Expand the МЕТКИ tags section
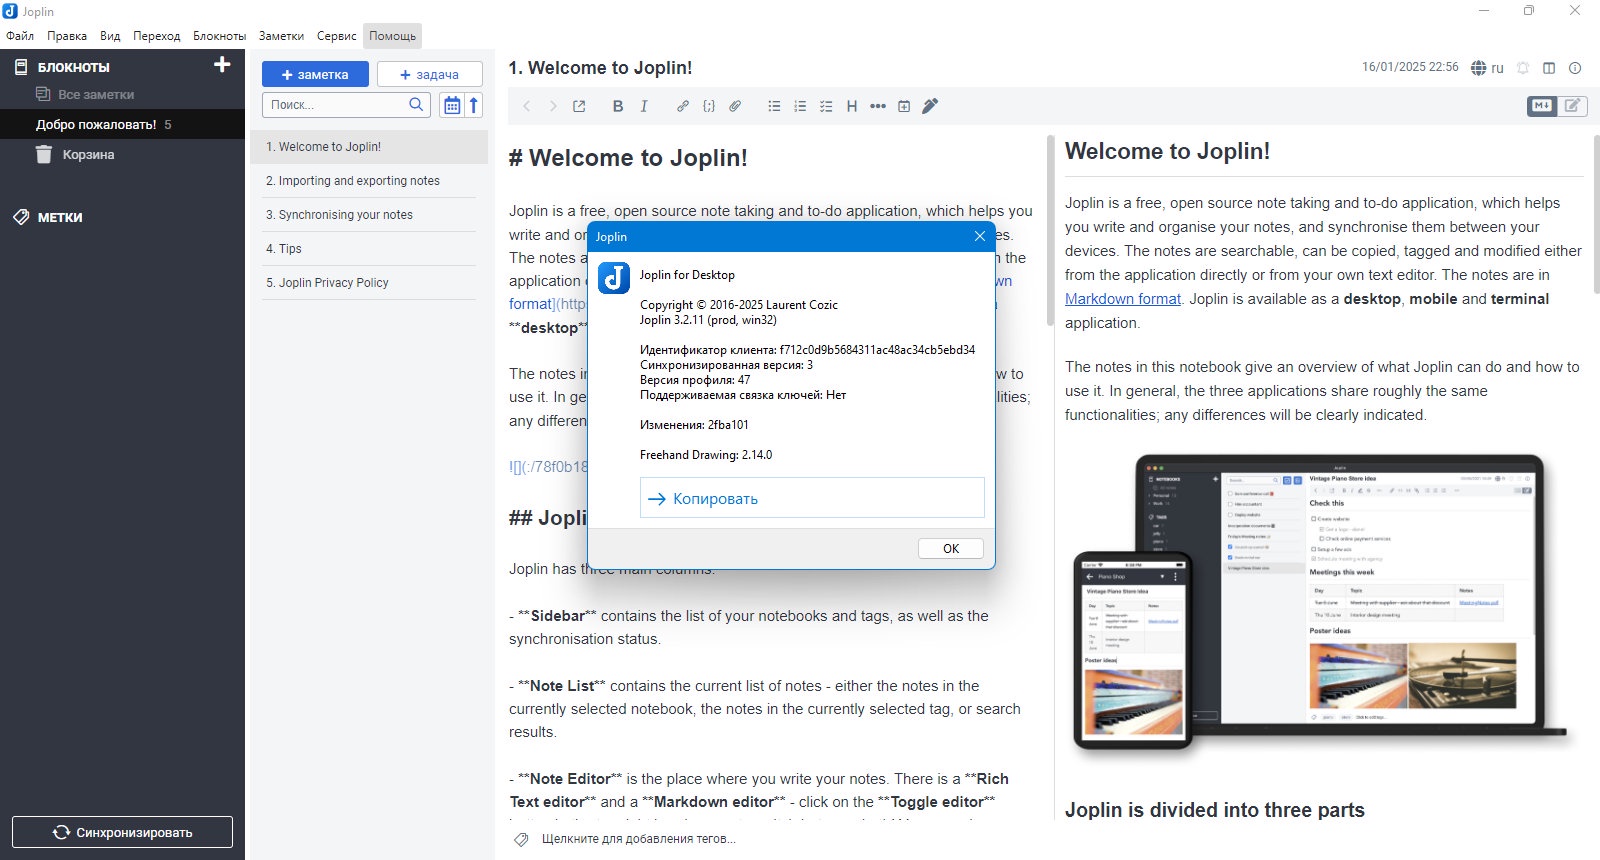 pyautogui.click(x=60, y=217)
